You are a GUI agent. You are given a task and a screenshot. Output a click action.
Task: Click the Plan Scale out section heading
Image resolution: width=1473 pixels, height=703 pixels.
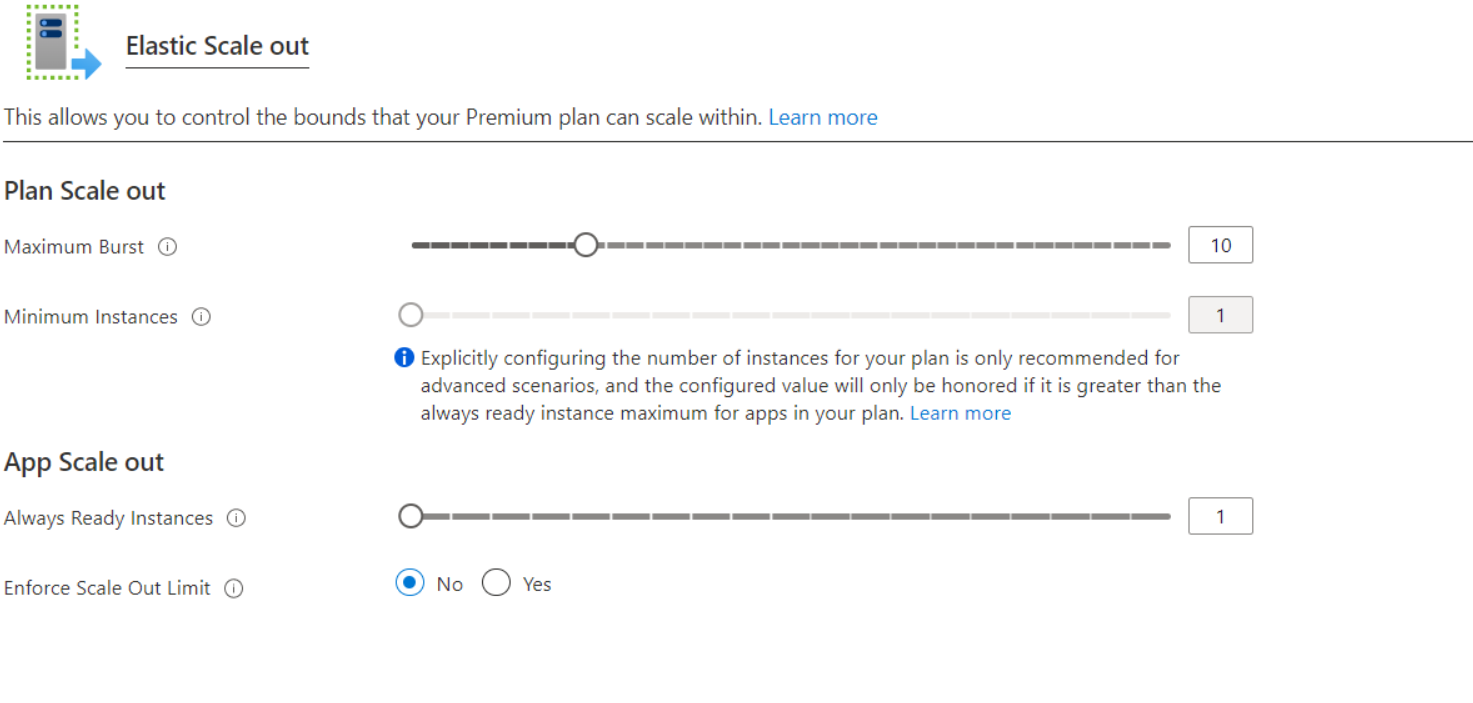pyautogui.click(x=84, y=190)
